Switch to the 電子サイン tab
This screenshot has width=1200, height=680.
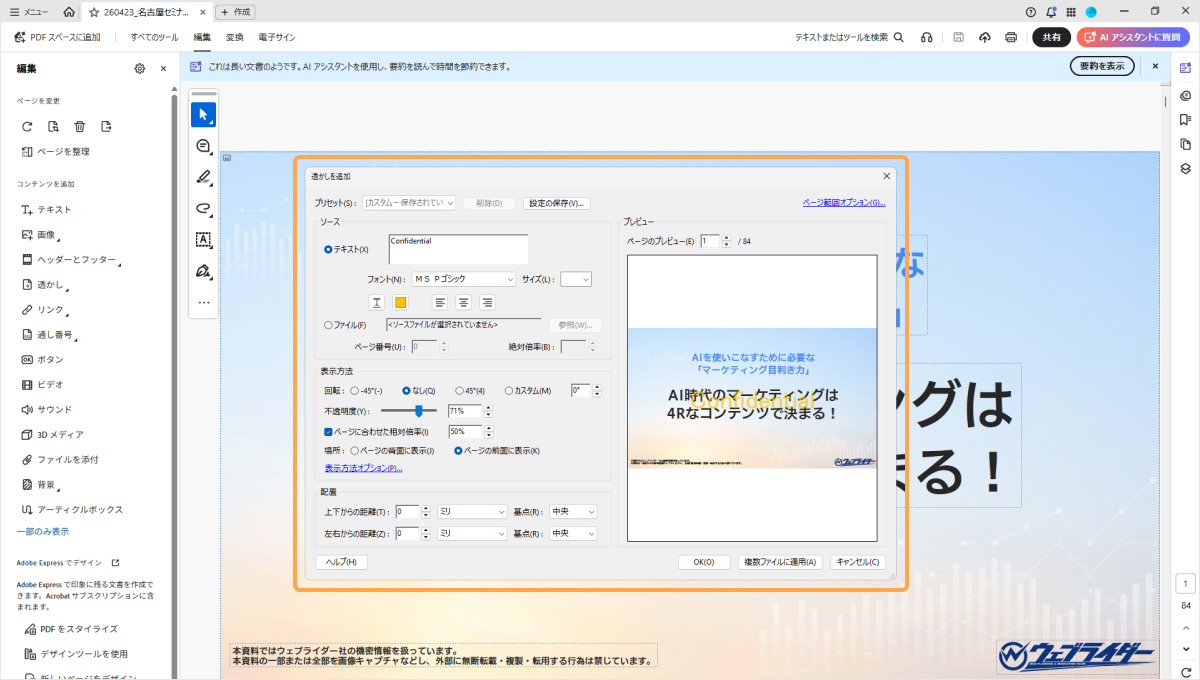pos(277,37)
